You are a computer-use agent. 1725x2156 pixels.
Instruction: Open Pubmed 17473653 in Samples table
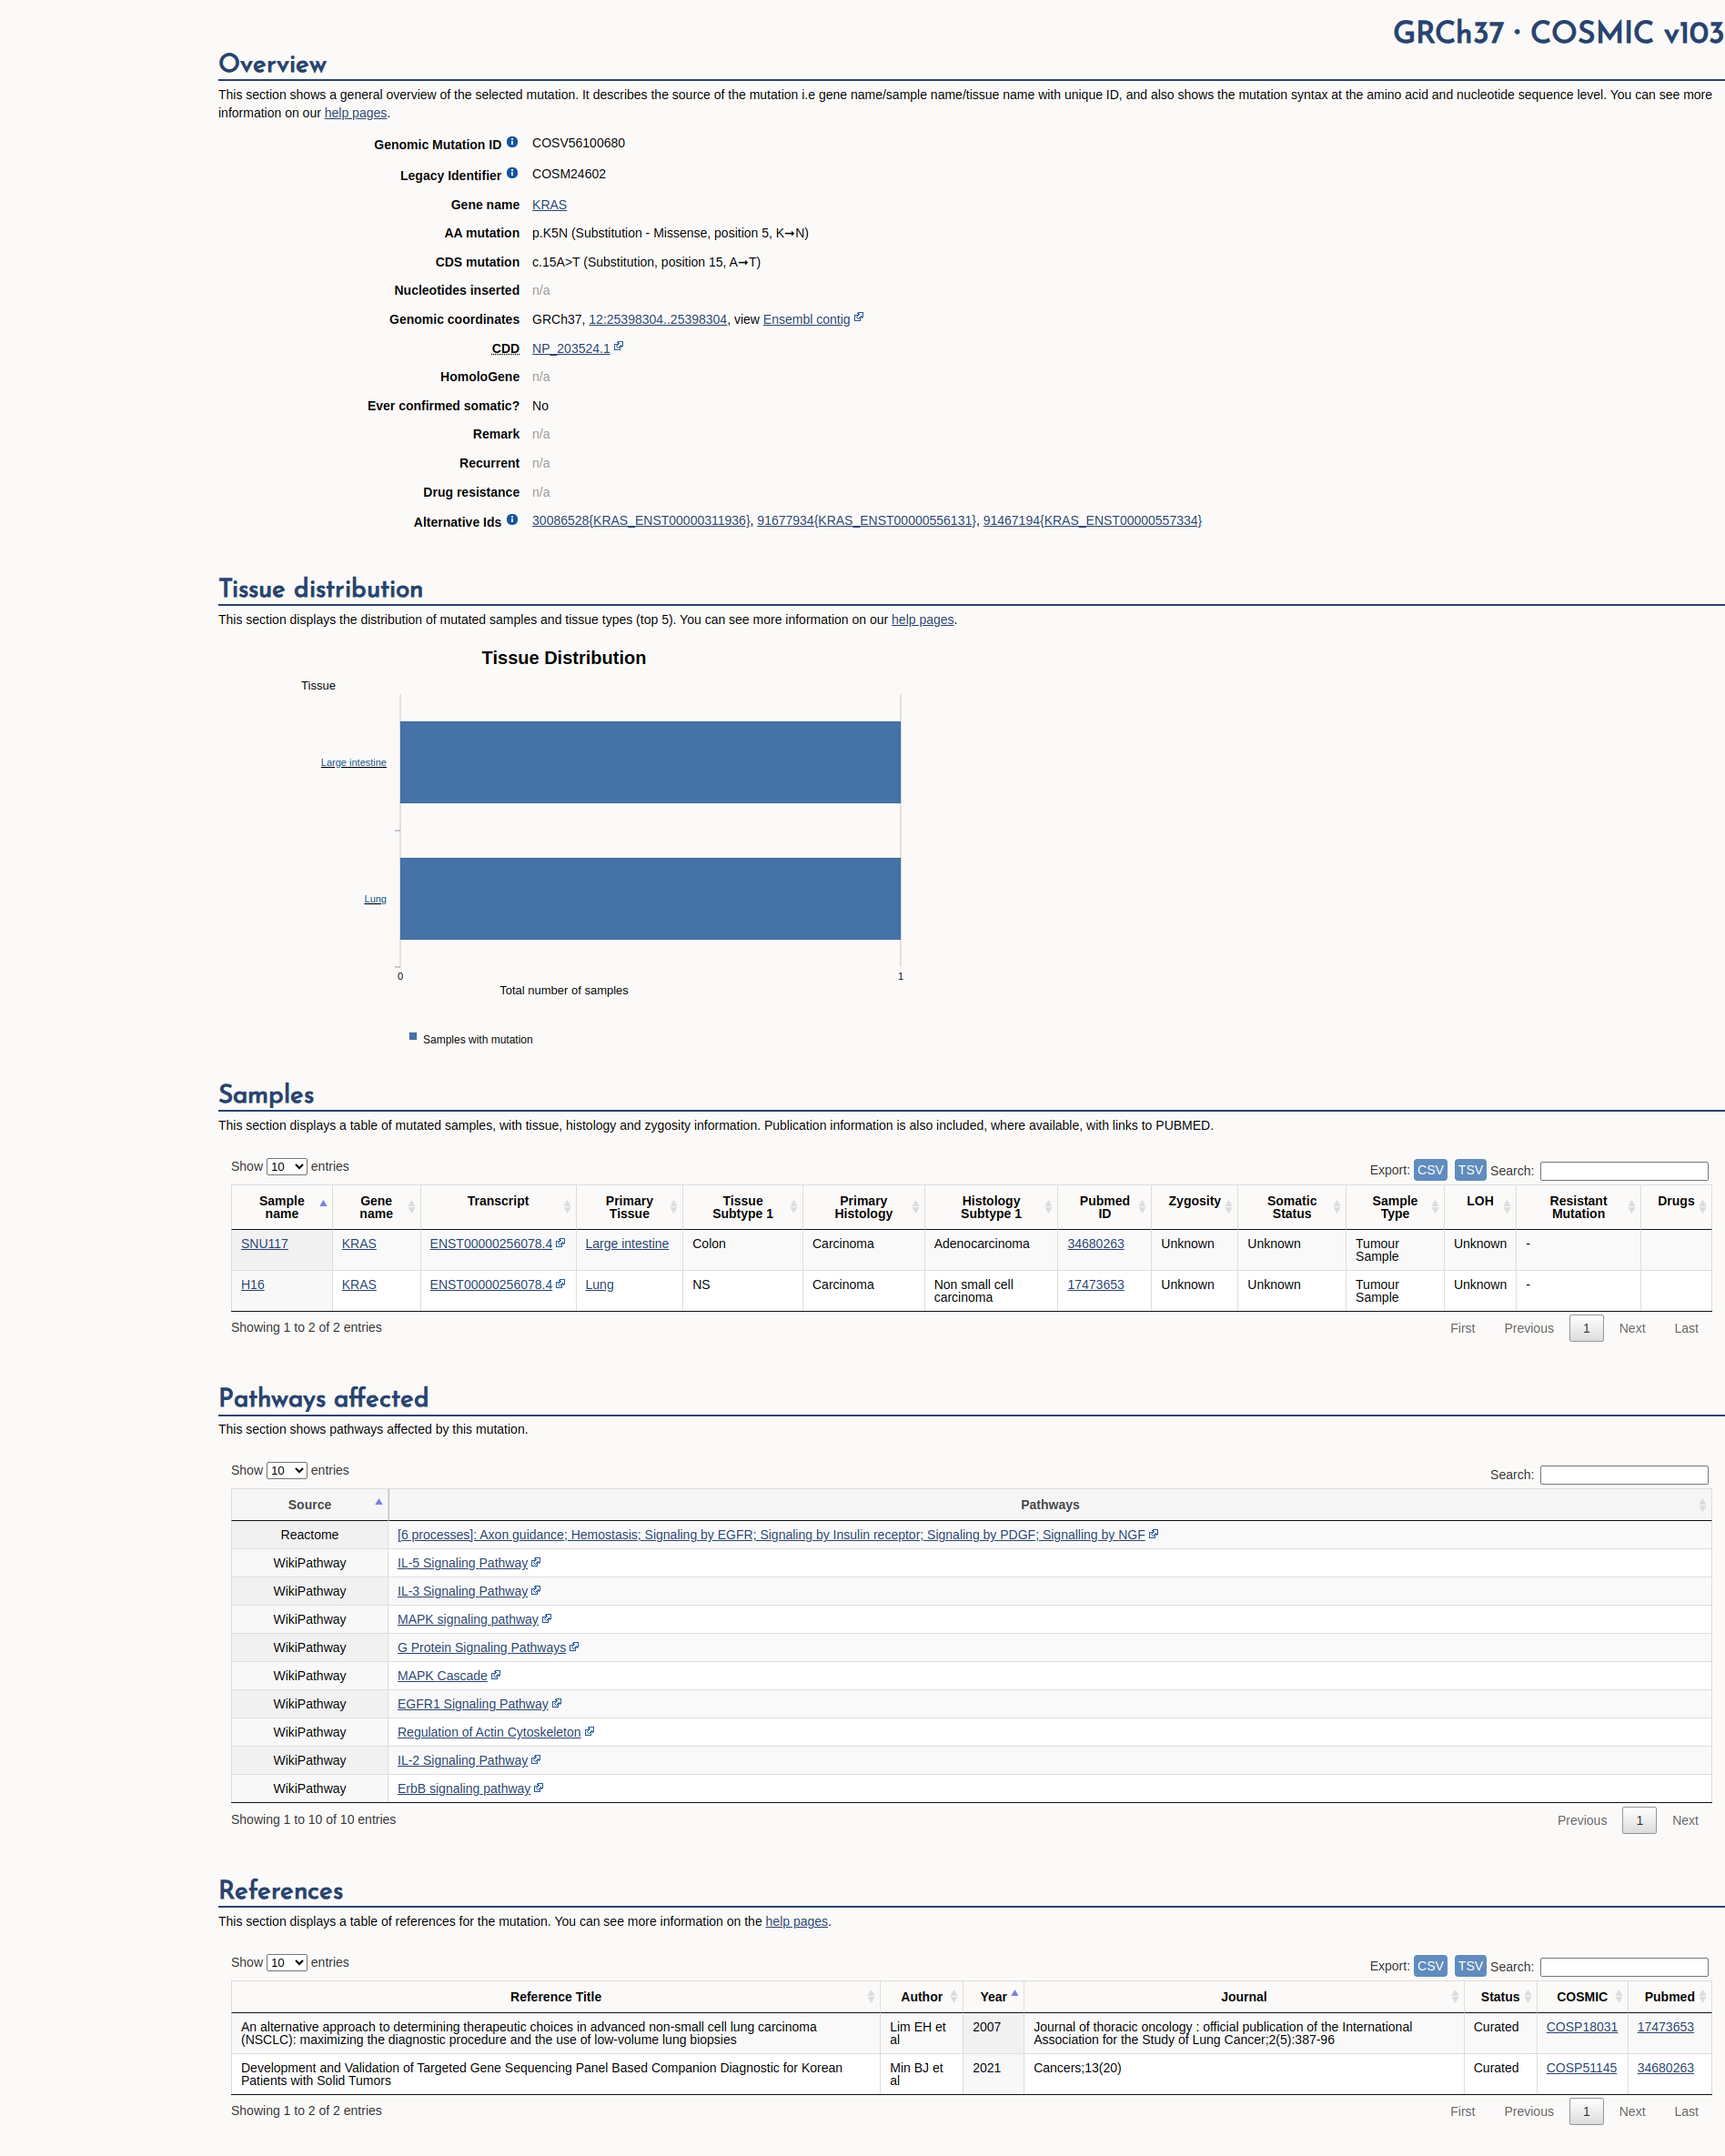pyautogui.click(x=1095, y=1284)
